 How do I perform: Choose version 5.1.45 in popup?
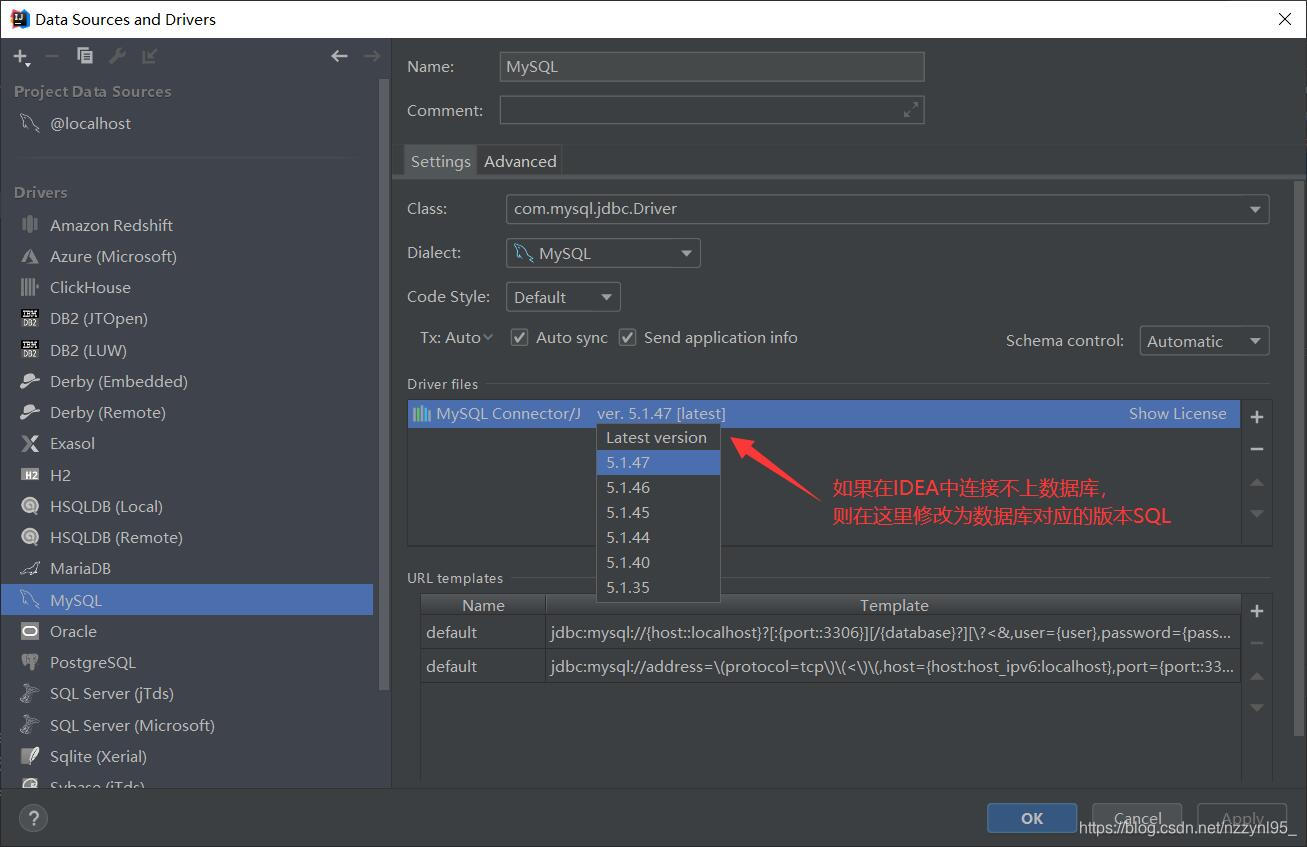click(x=658, y=513)
